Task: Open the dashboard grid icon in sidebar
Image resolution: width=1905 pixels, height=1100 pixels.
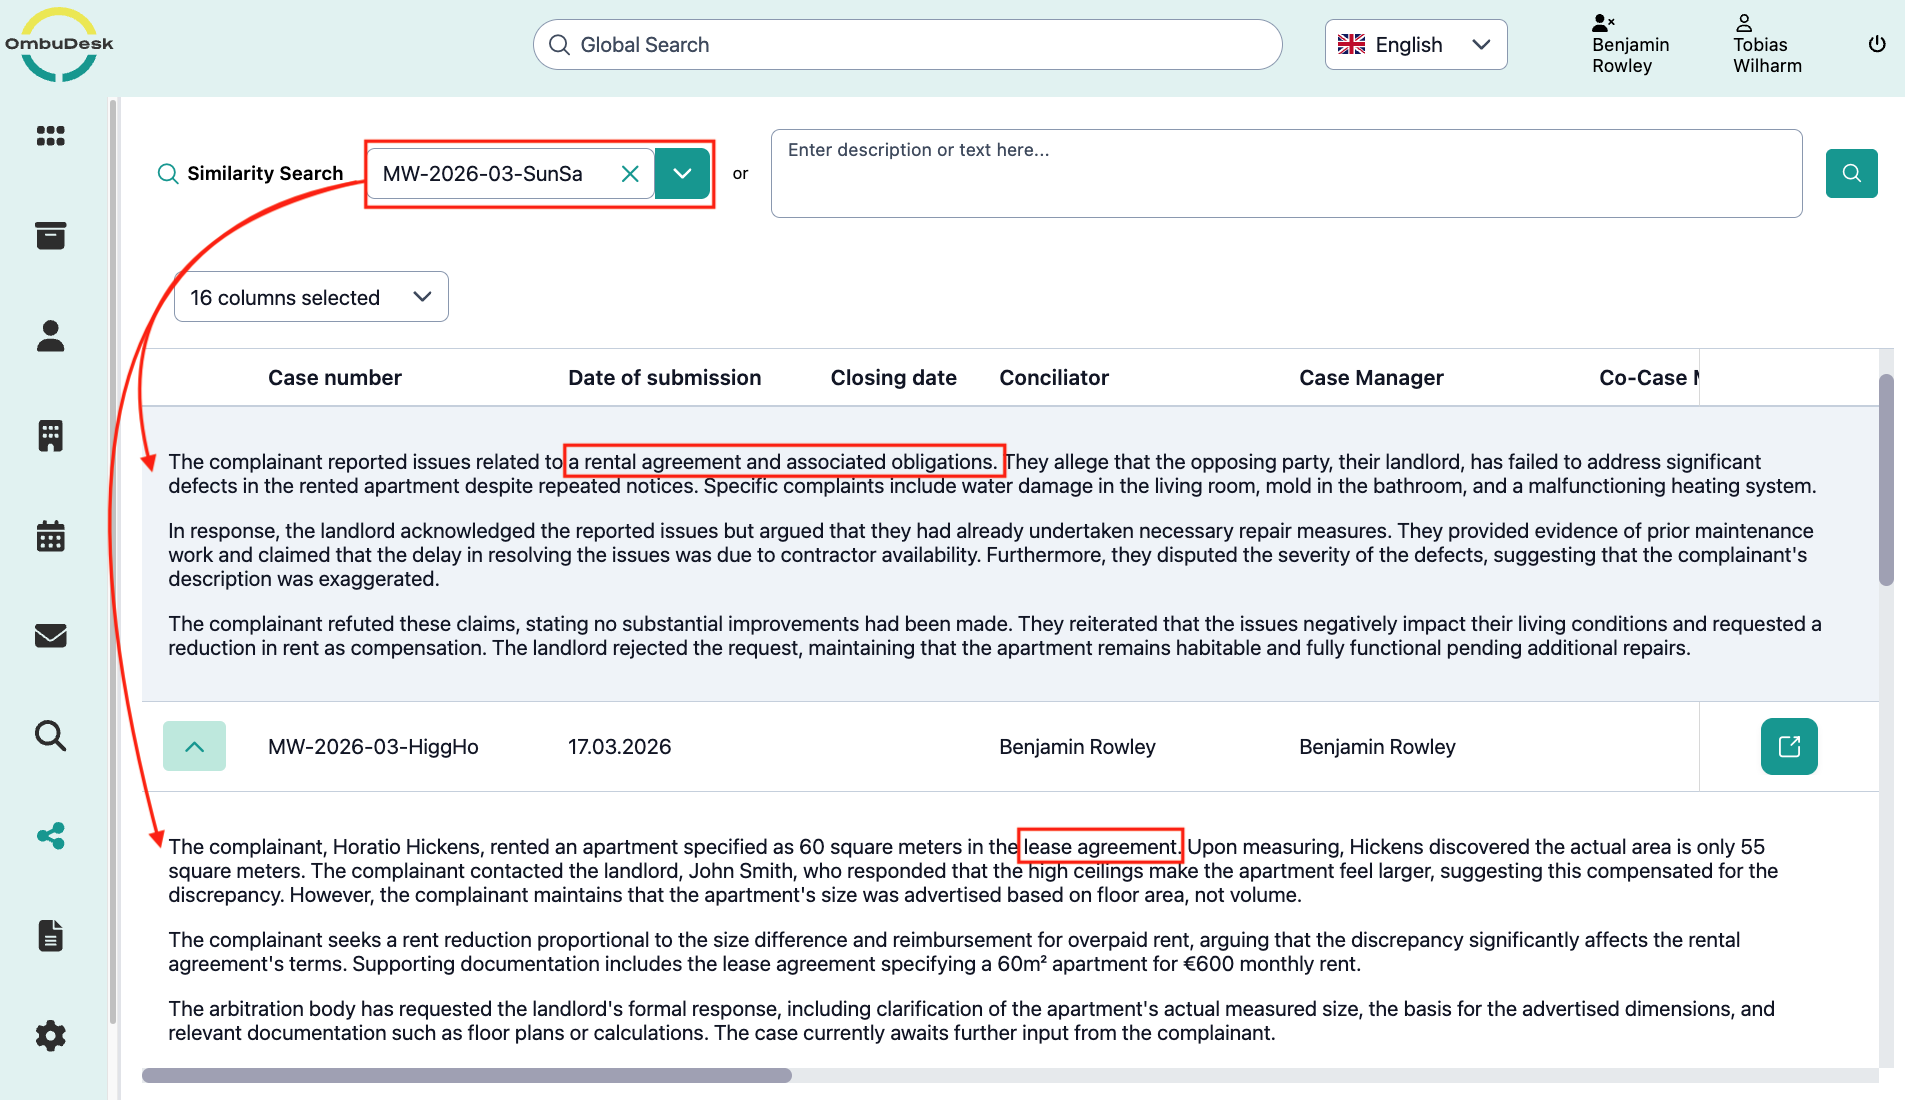Action: [x=51, y=136]
